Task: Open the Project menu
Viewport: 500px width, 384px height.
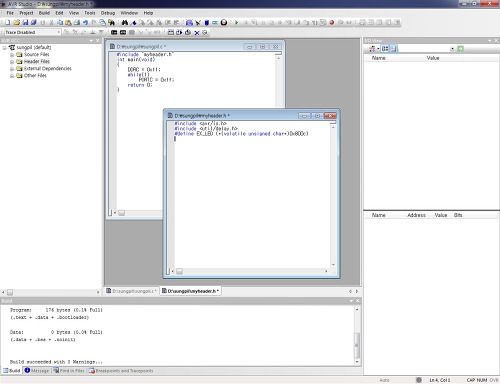Action: (x=26, y=13)
